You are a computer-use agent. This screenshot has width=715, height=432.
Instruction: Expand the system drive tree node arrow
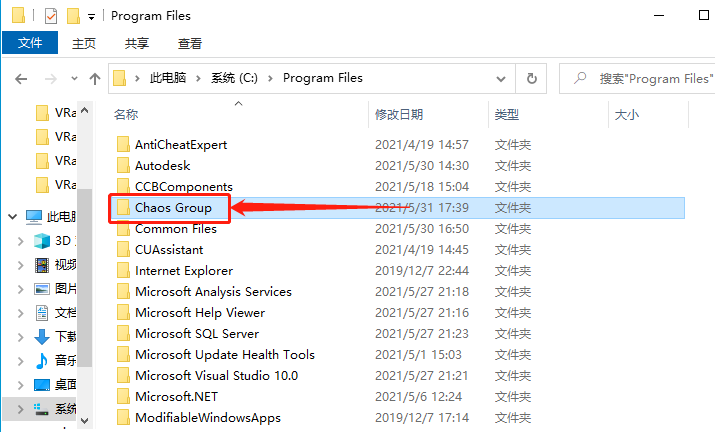click(x=21, y=409)
